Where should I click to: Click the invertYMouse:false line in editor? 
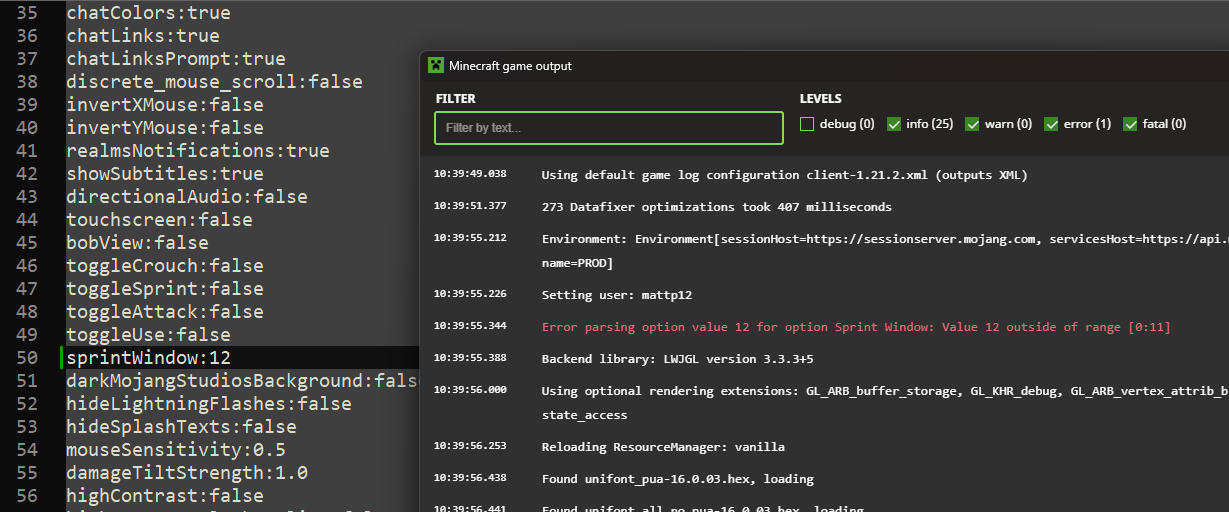click(x=165, y=128)
